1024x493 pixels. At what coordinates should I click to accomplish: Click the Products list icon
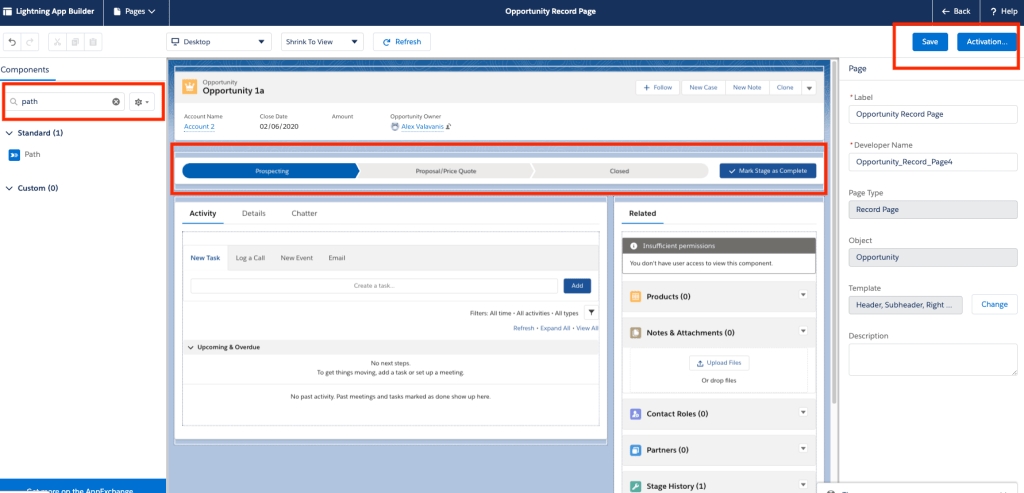coord(636,297)
